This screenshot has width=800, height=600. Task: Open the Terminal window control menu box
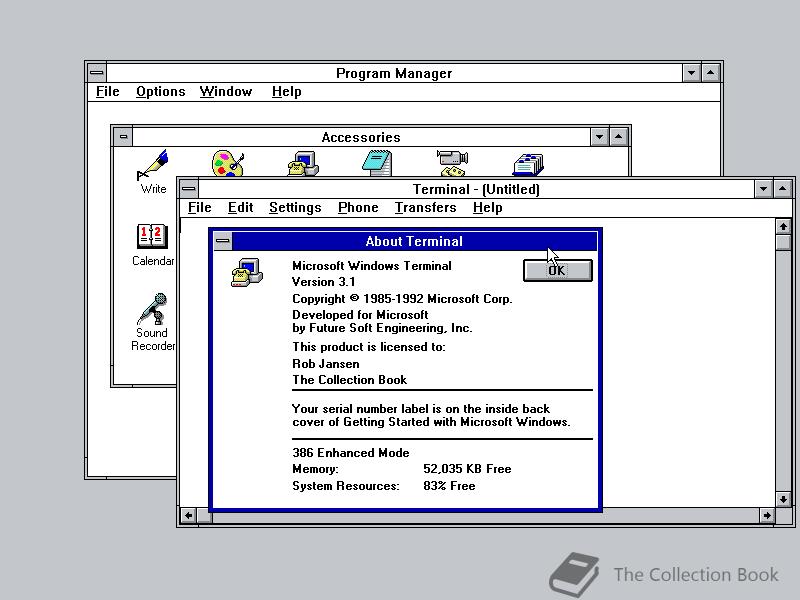click(189, 189)
